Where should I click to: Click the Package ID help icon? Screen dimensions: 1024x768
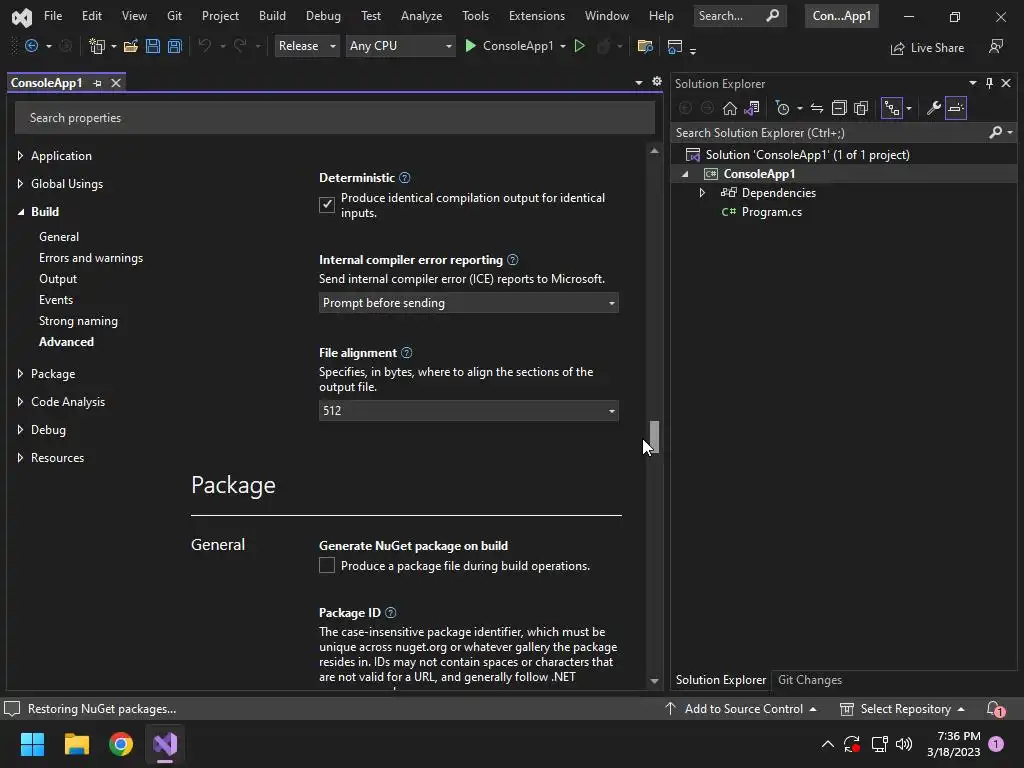point(391,613)
